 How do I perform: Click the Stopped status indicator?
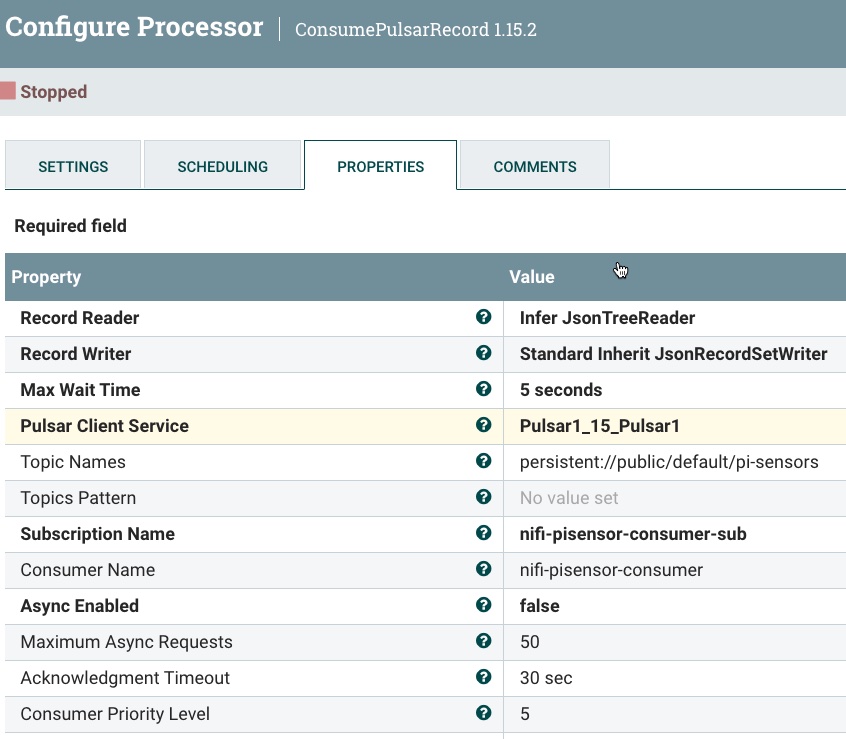point(44,92)
